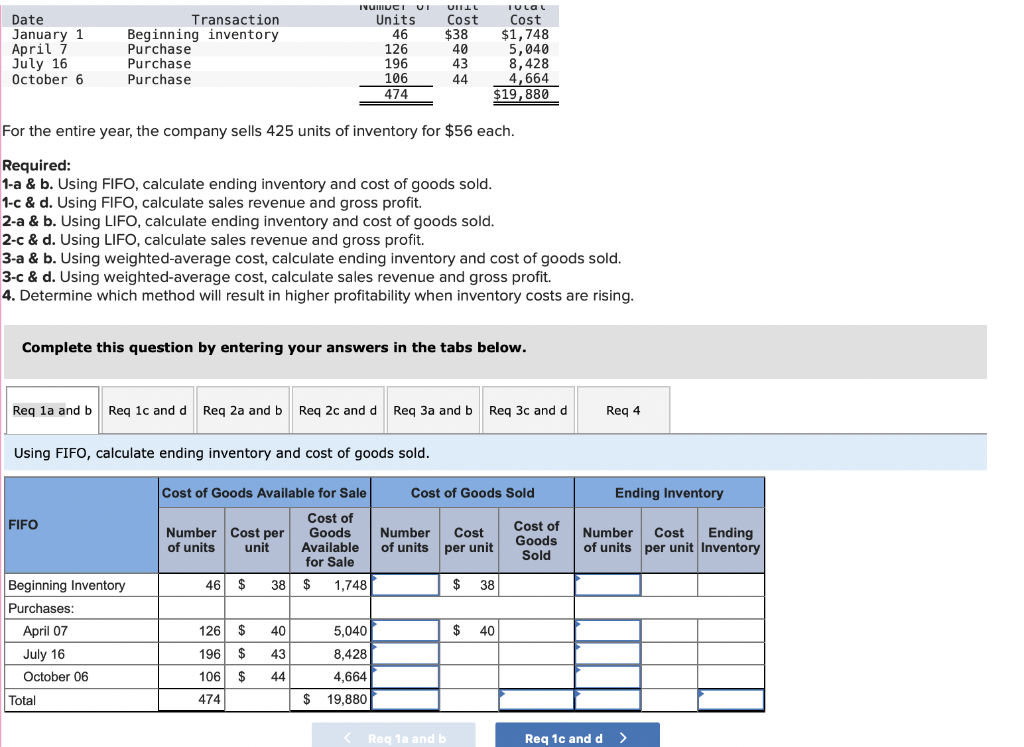Click the 'April 07' row label
Viewport: 1024px width, 747px height.
pos(45,631)
